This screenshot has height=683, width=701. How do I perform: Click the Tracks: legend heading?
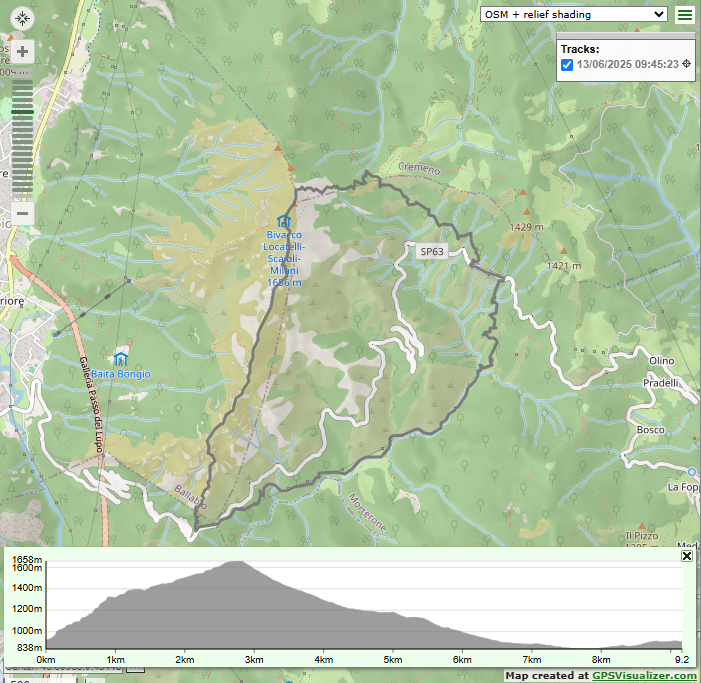click(580, 49)
